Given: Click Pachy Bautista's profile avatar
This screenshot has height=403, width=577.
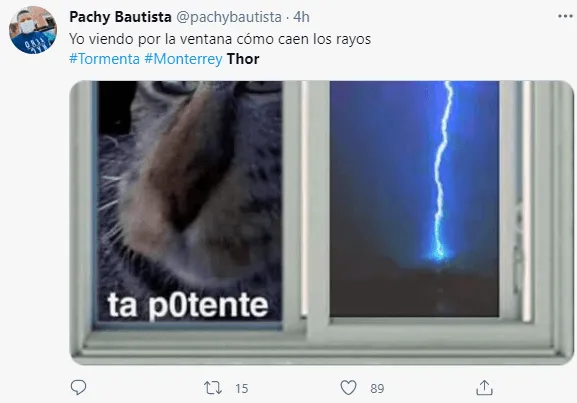Looking at the screenshot, I should (x=33, y=30).
